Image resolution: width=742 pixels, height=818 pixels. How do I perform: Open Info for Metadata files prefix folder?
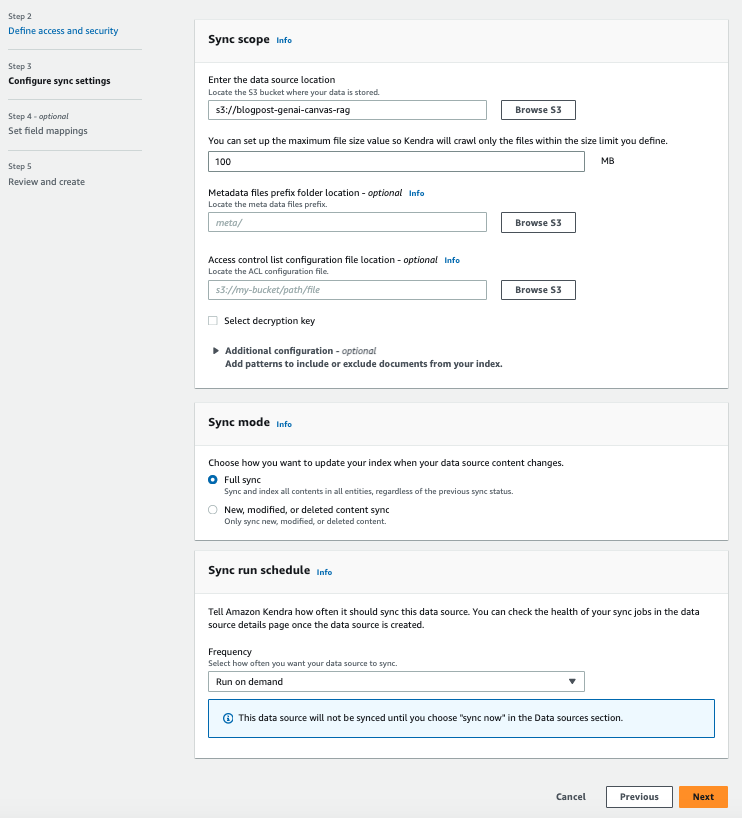pos(416,193)
